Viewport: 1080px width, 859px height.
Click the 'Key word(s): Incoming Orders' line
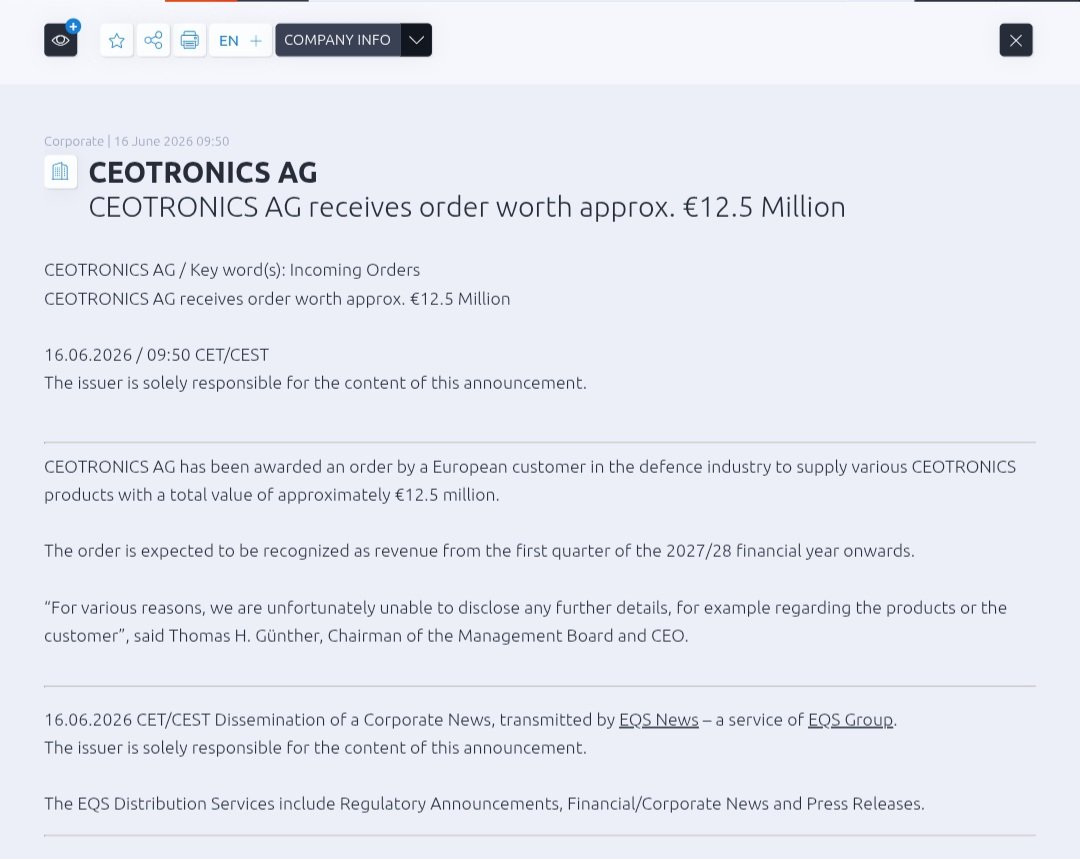point(232,269)
